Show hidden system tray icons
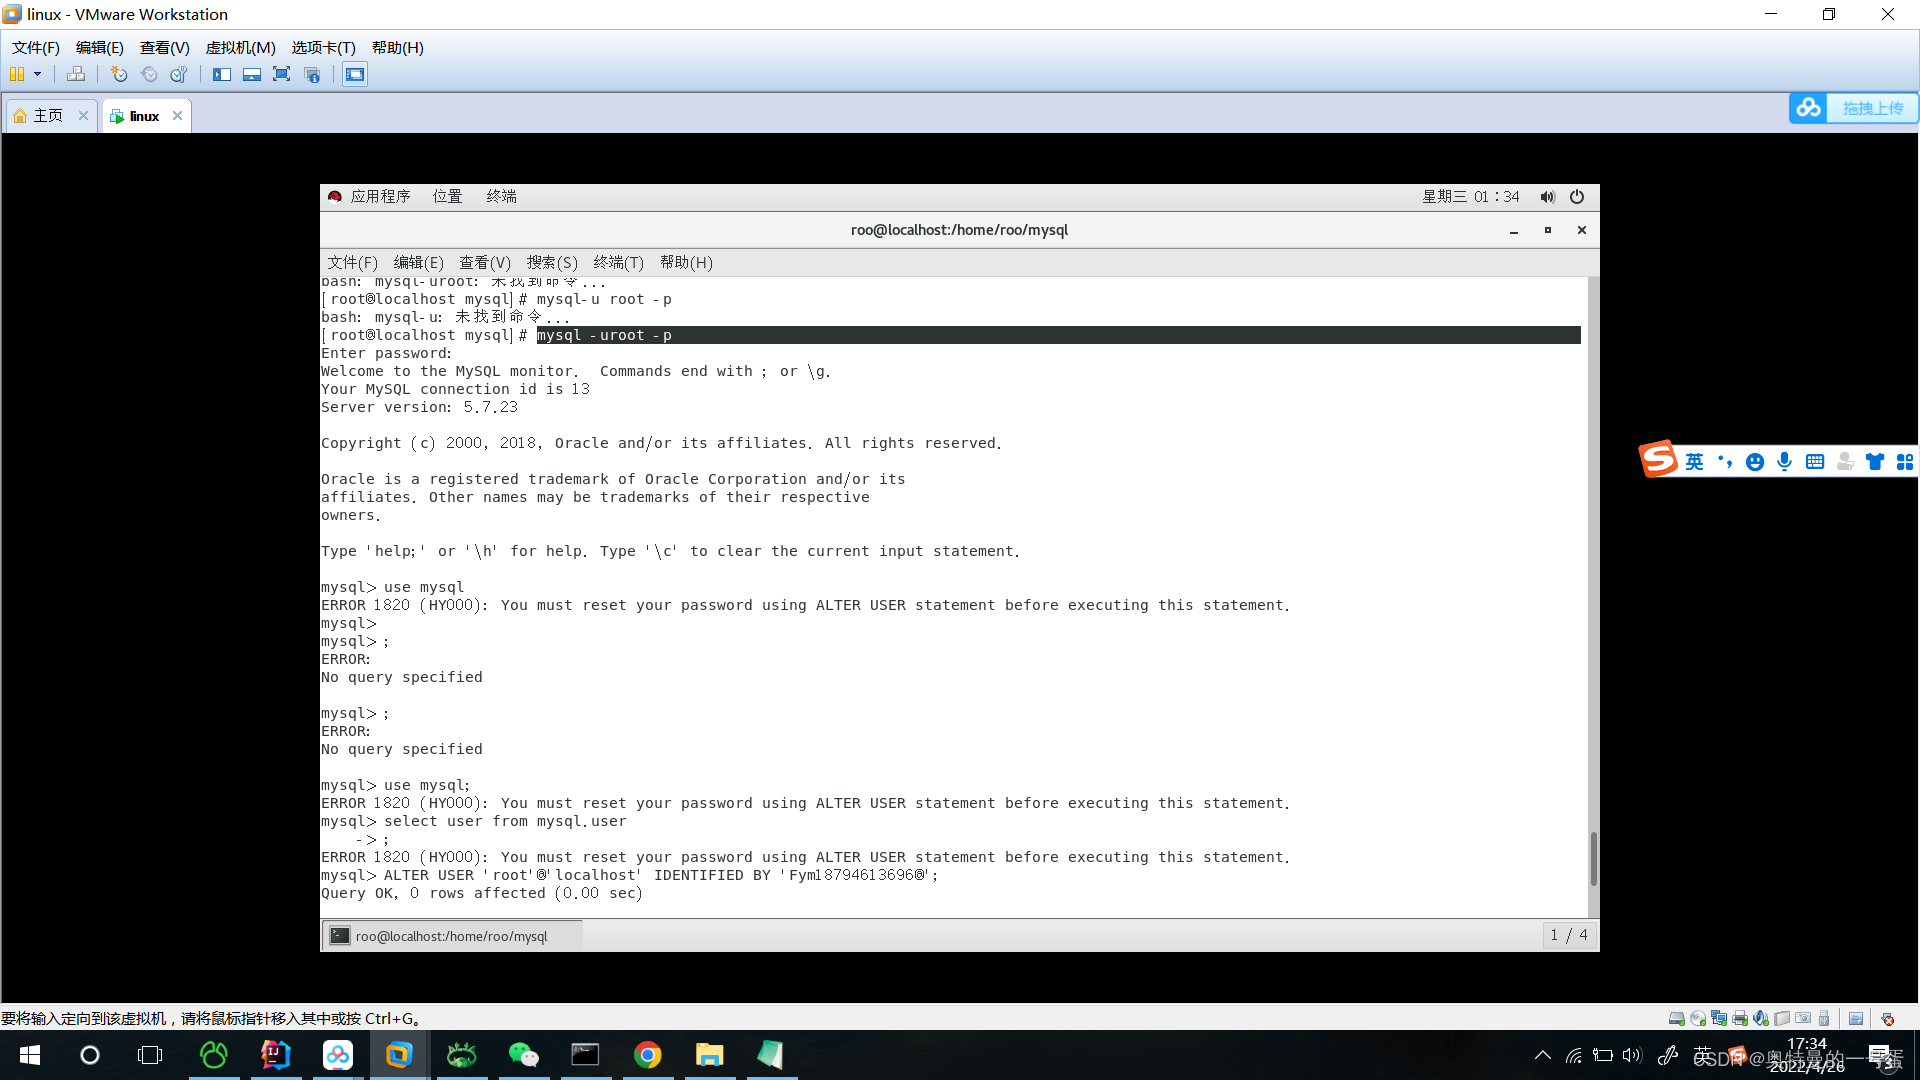Image resolution: width=1920 pixels, height=1080 pixels. click(x=1543, y=1055)
